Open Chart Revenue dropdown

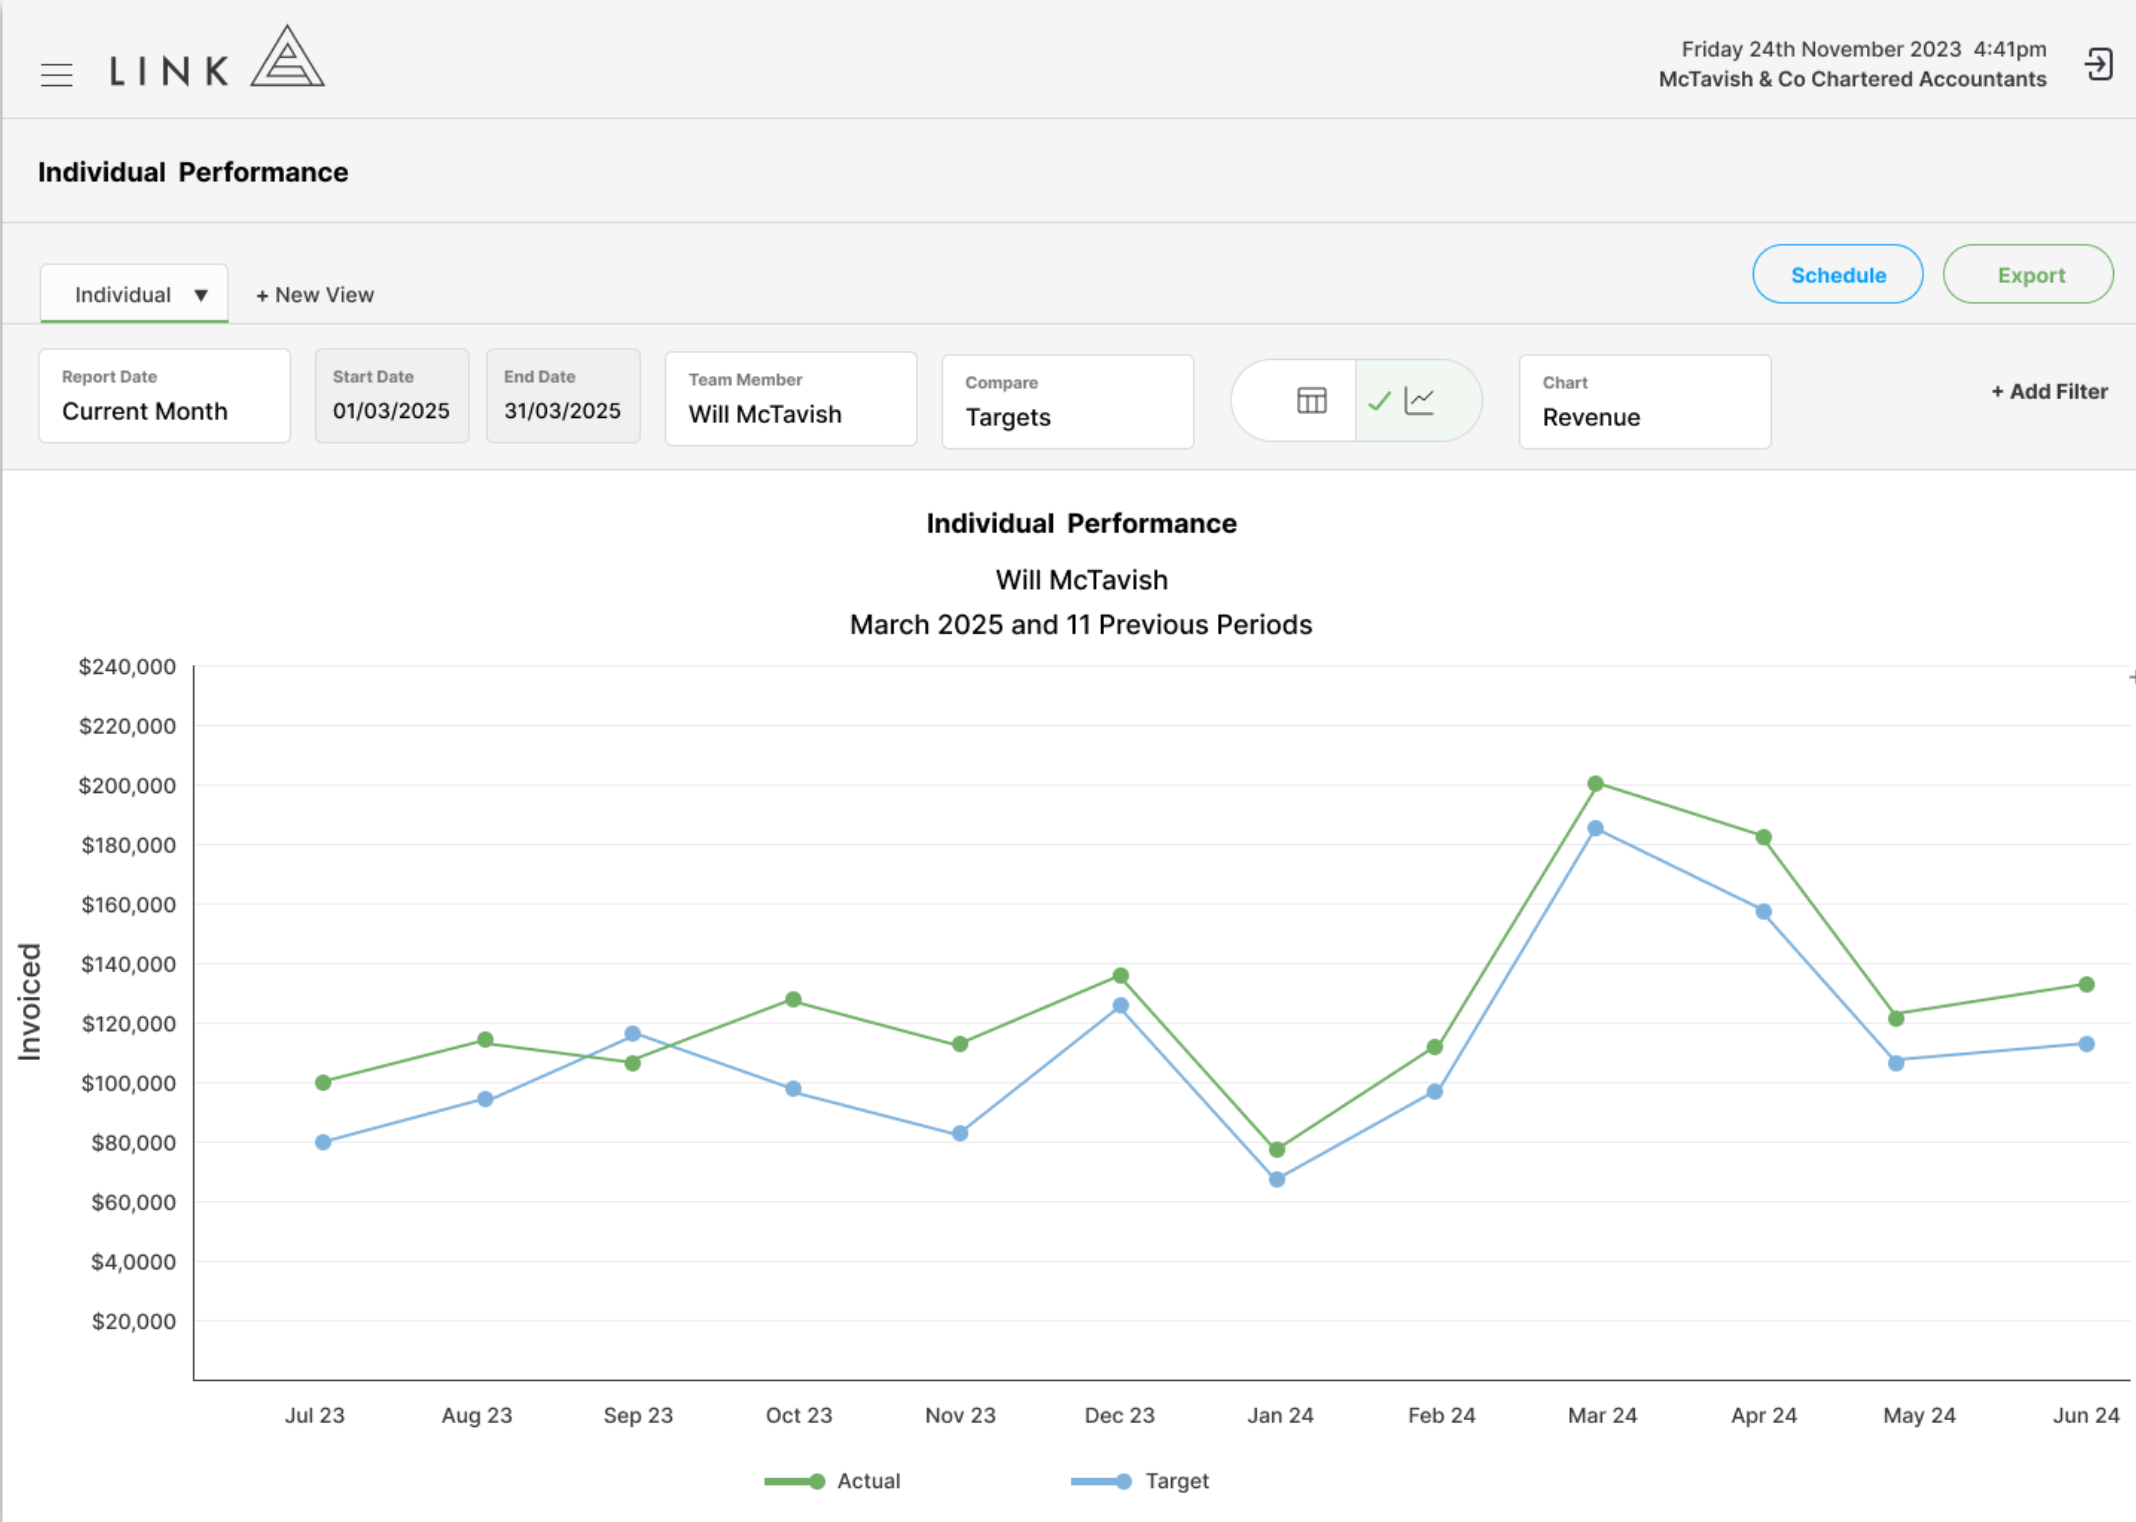pos(1645,402)
